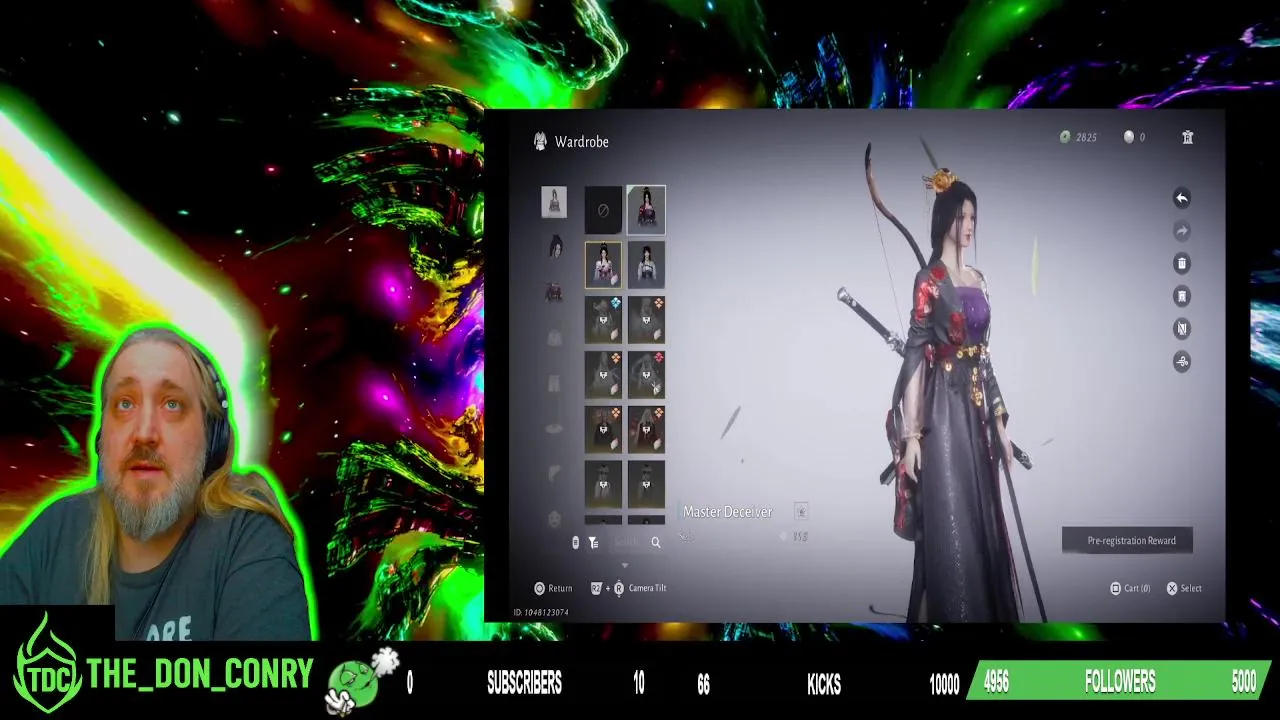Select the locked outfit with blue gem badge
Screen dimensions: 1280x720
pyautogui.click(x=603, y=320)
